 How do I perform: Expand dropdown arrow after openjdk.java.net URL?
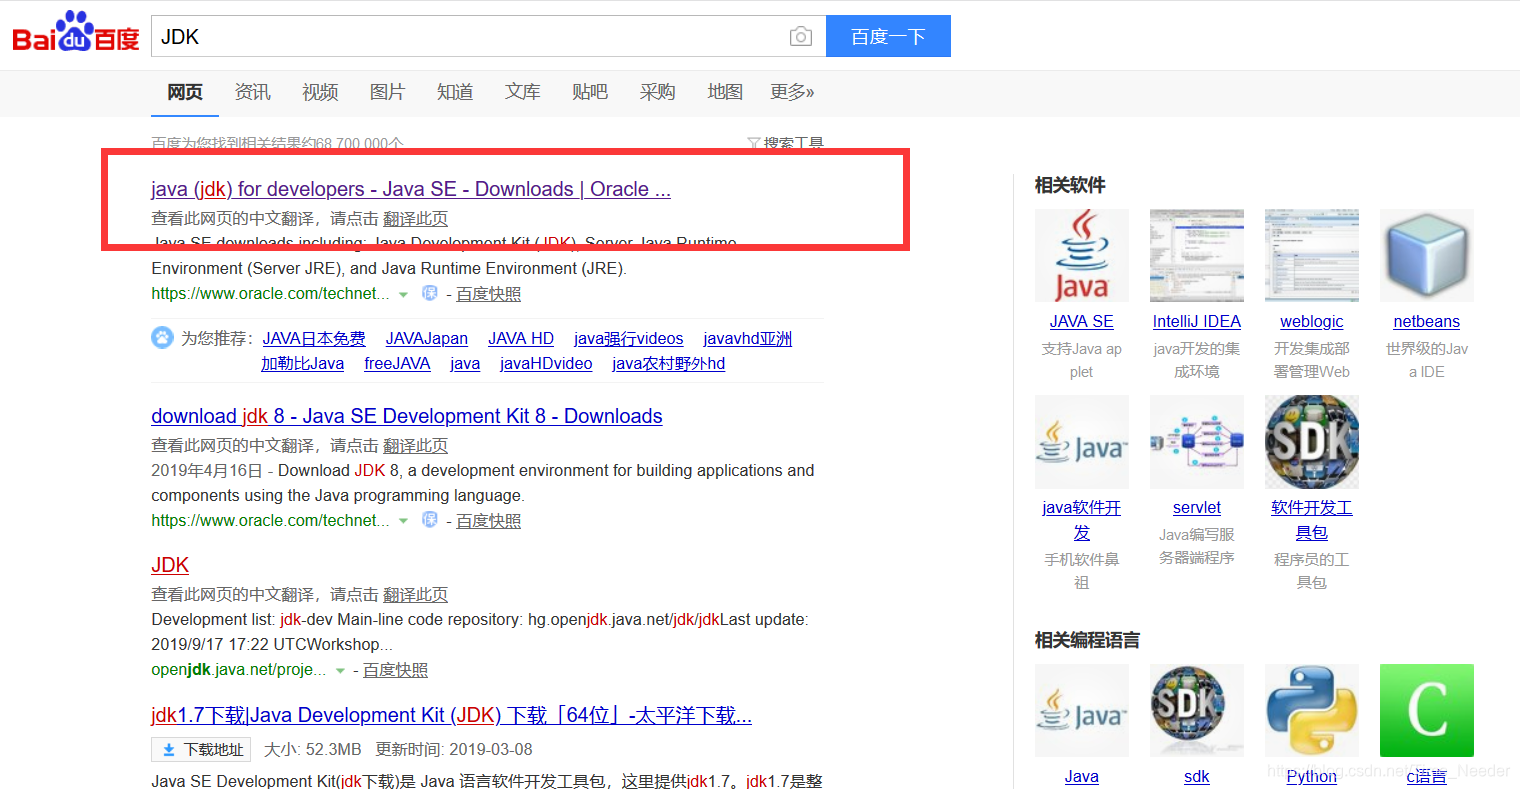(x=340, y=671)
